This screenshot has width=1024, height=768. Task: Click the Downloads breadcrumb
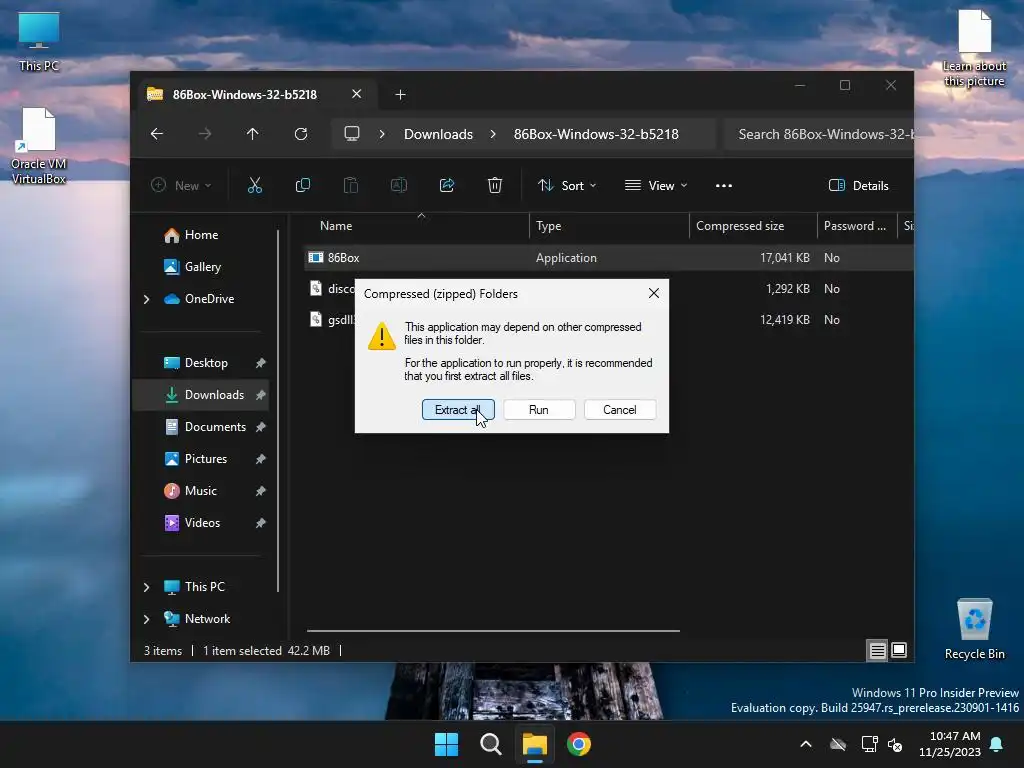pyautogui.click(x=438, y=134)
